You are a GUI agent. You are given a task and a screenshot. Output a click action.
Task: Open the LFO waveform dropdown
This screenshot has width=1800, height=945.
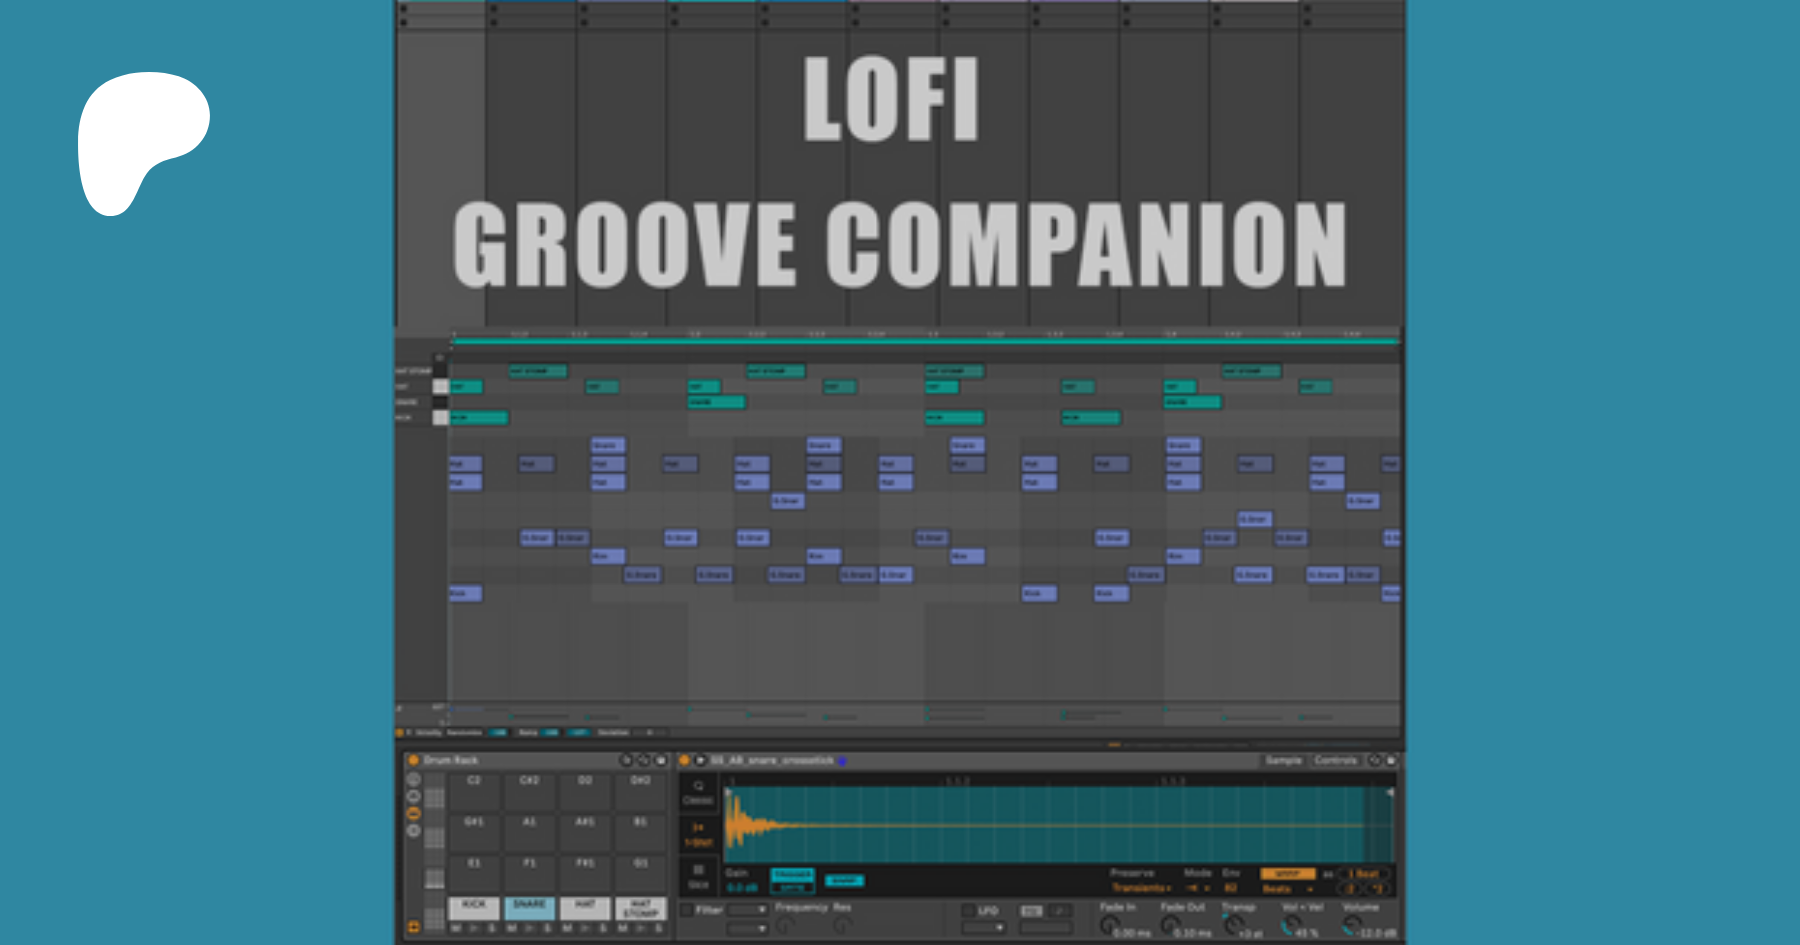[983, 928]
